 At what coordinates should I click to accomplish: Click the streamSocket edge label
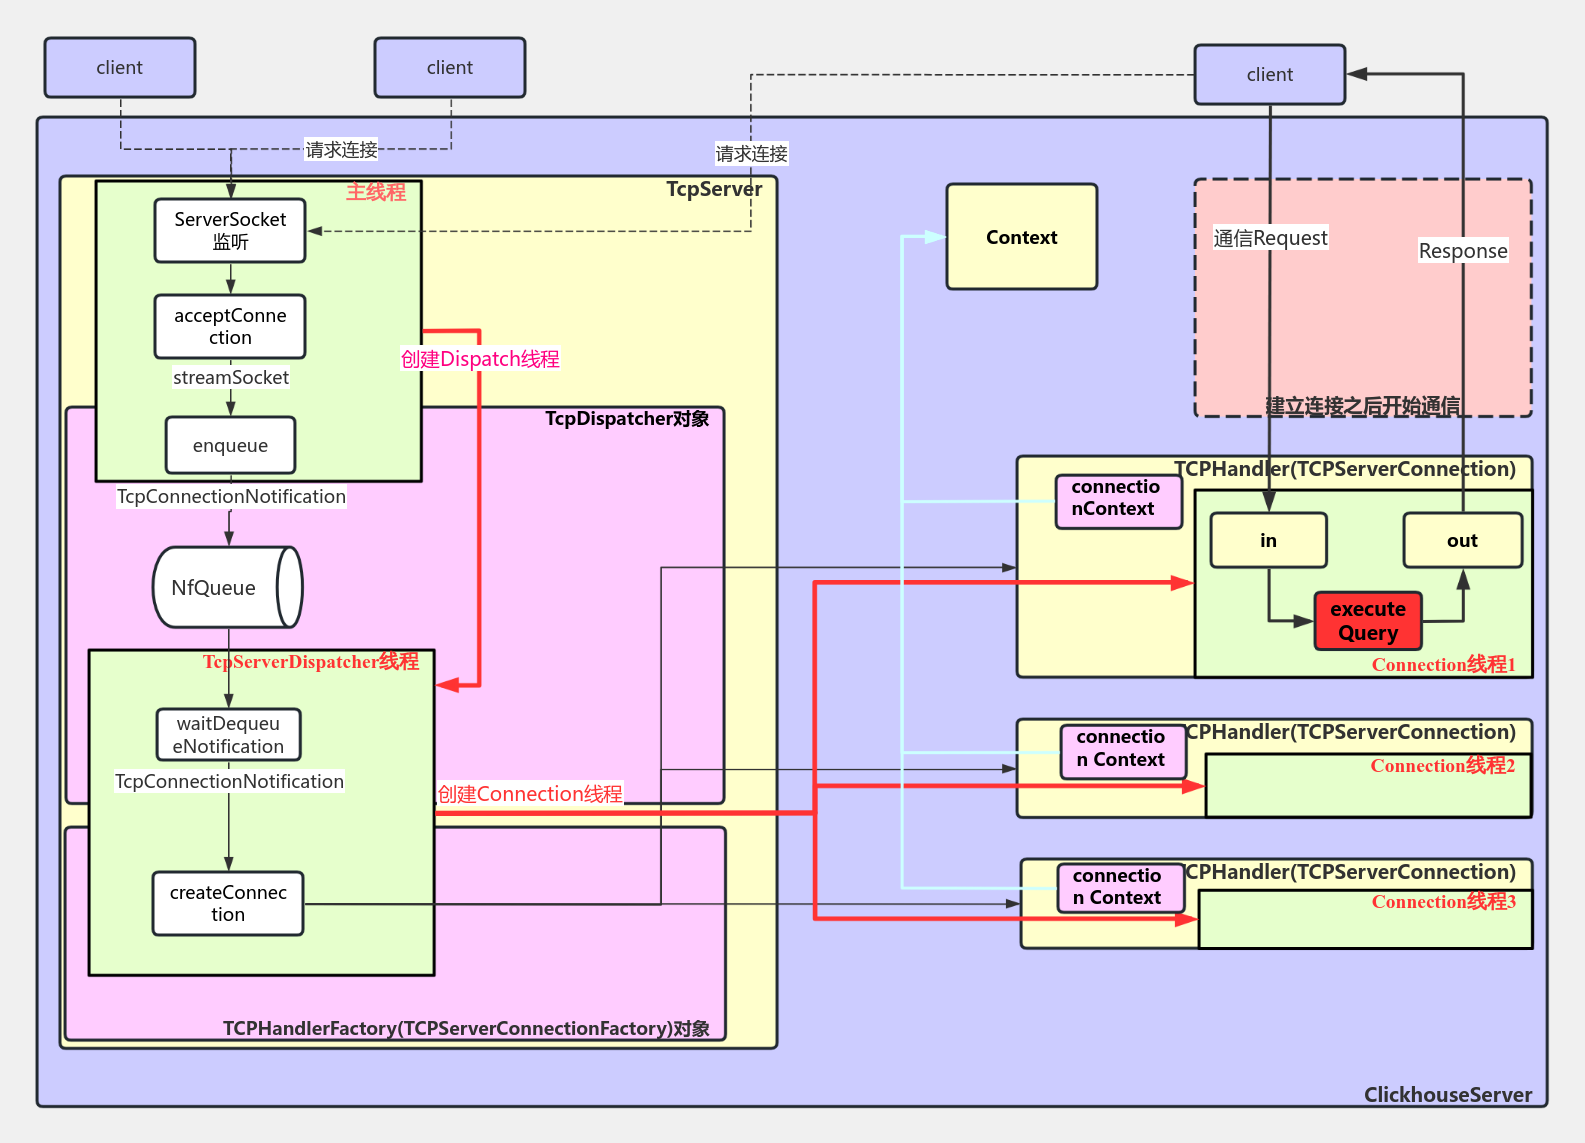230,377
